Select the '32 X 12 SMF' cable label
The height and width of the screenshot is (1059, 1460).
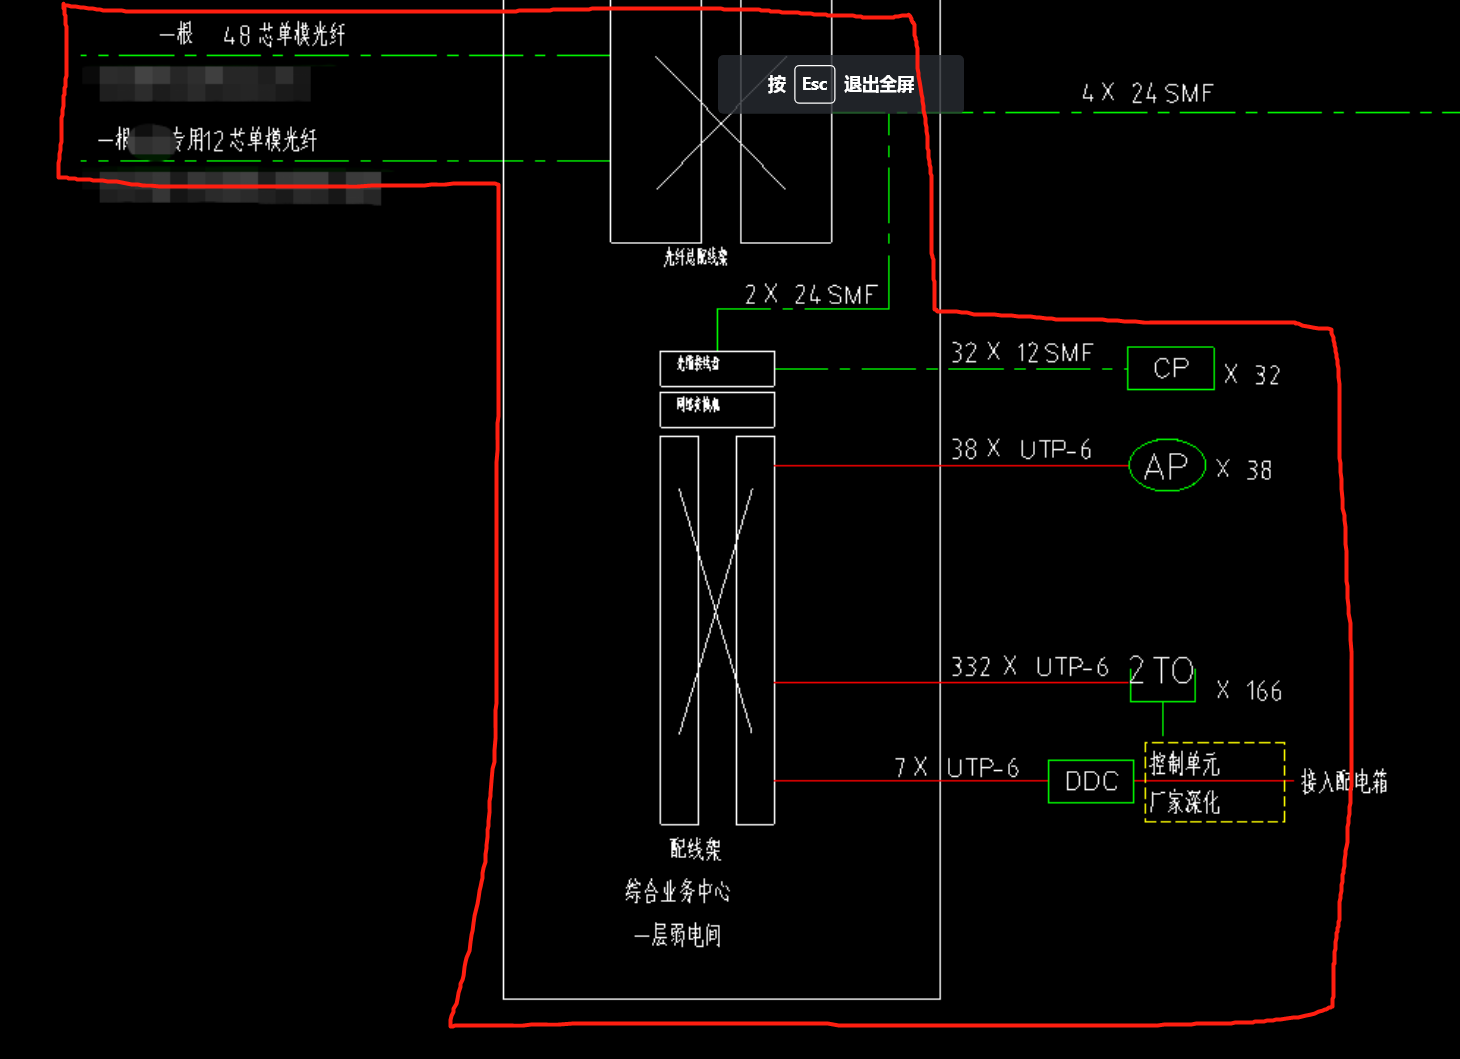(1022, 353)
